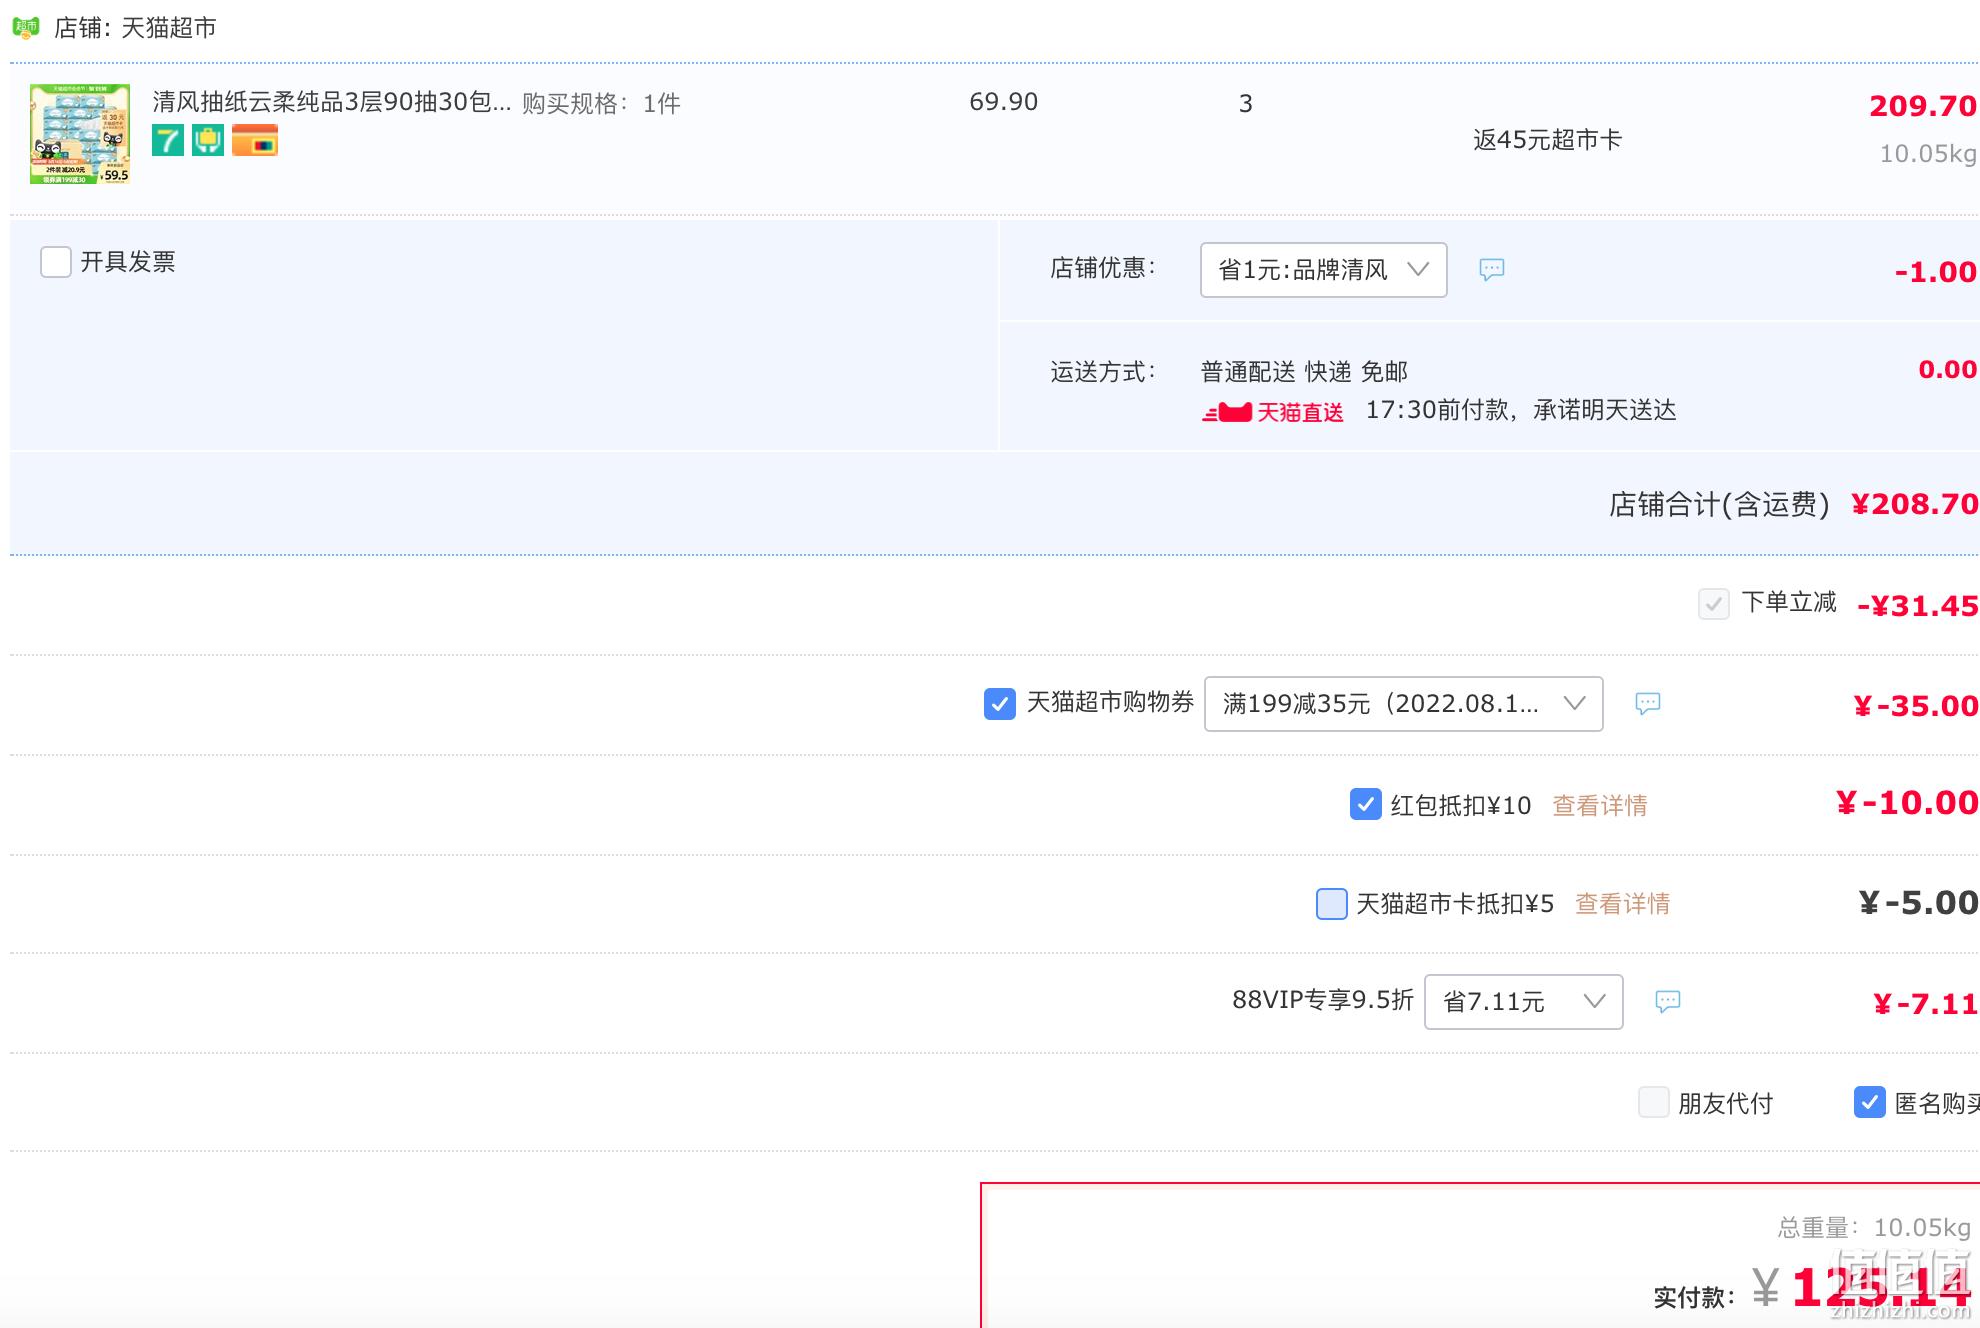Click the 店铺: 天猫超市 store name
The image size is (1980, 1328).
[x=135, y=28]
